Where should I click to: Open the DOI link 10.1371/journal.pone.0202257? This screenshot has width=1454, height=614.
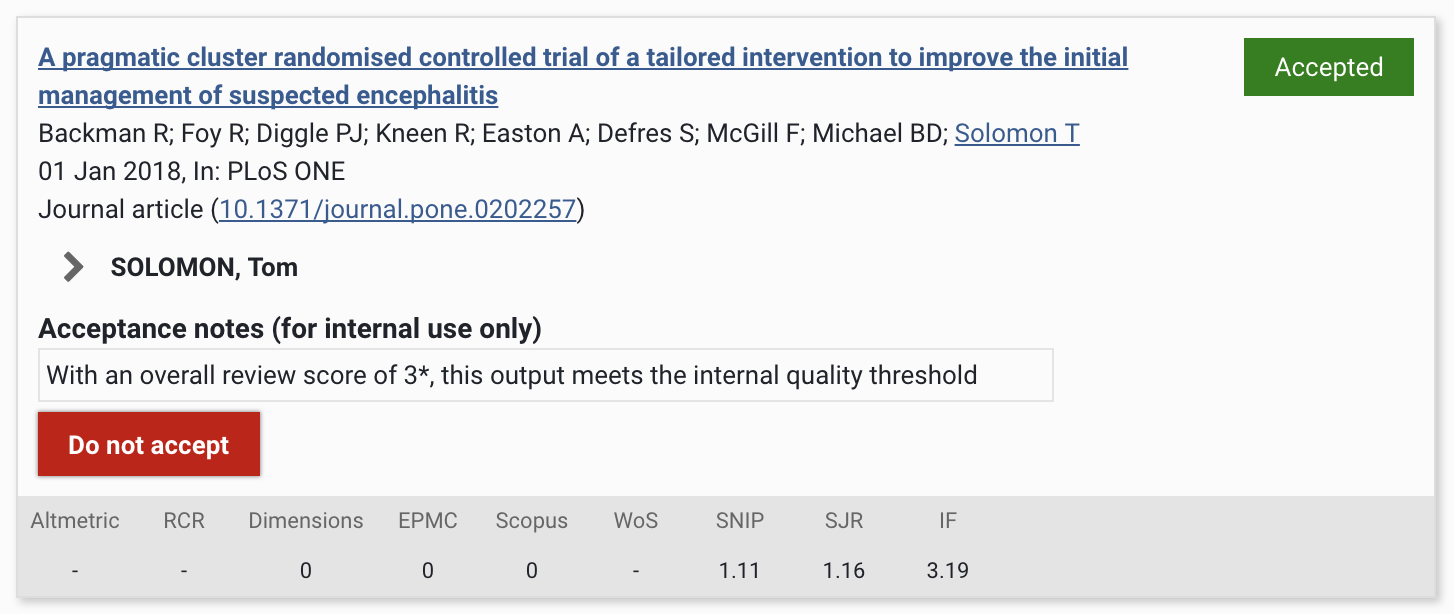398,209
